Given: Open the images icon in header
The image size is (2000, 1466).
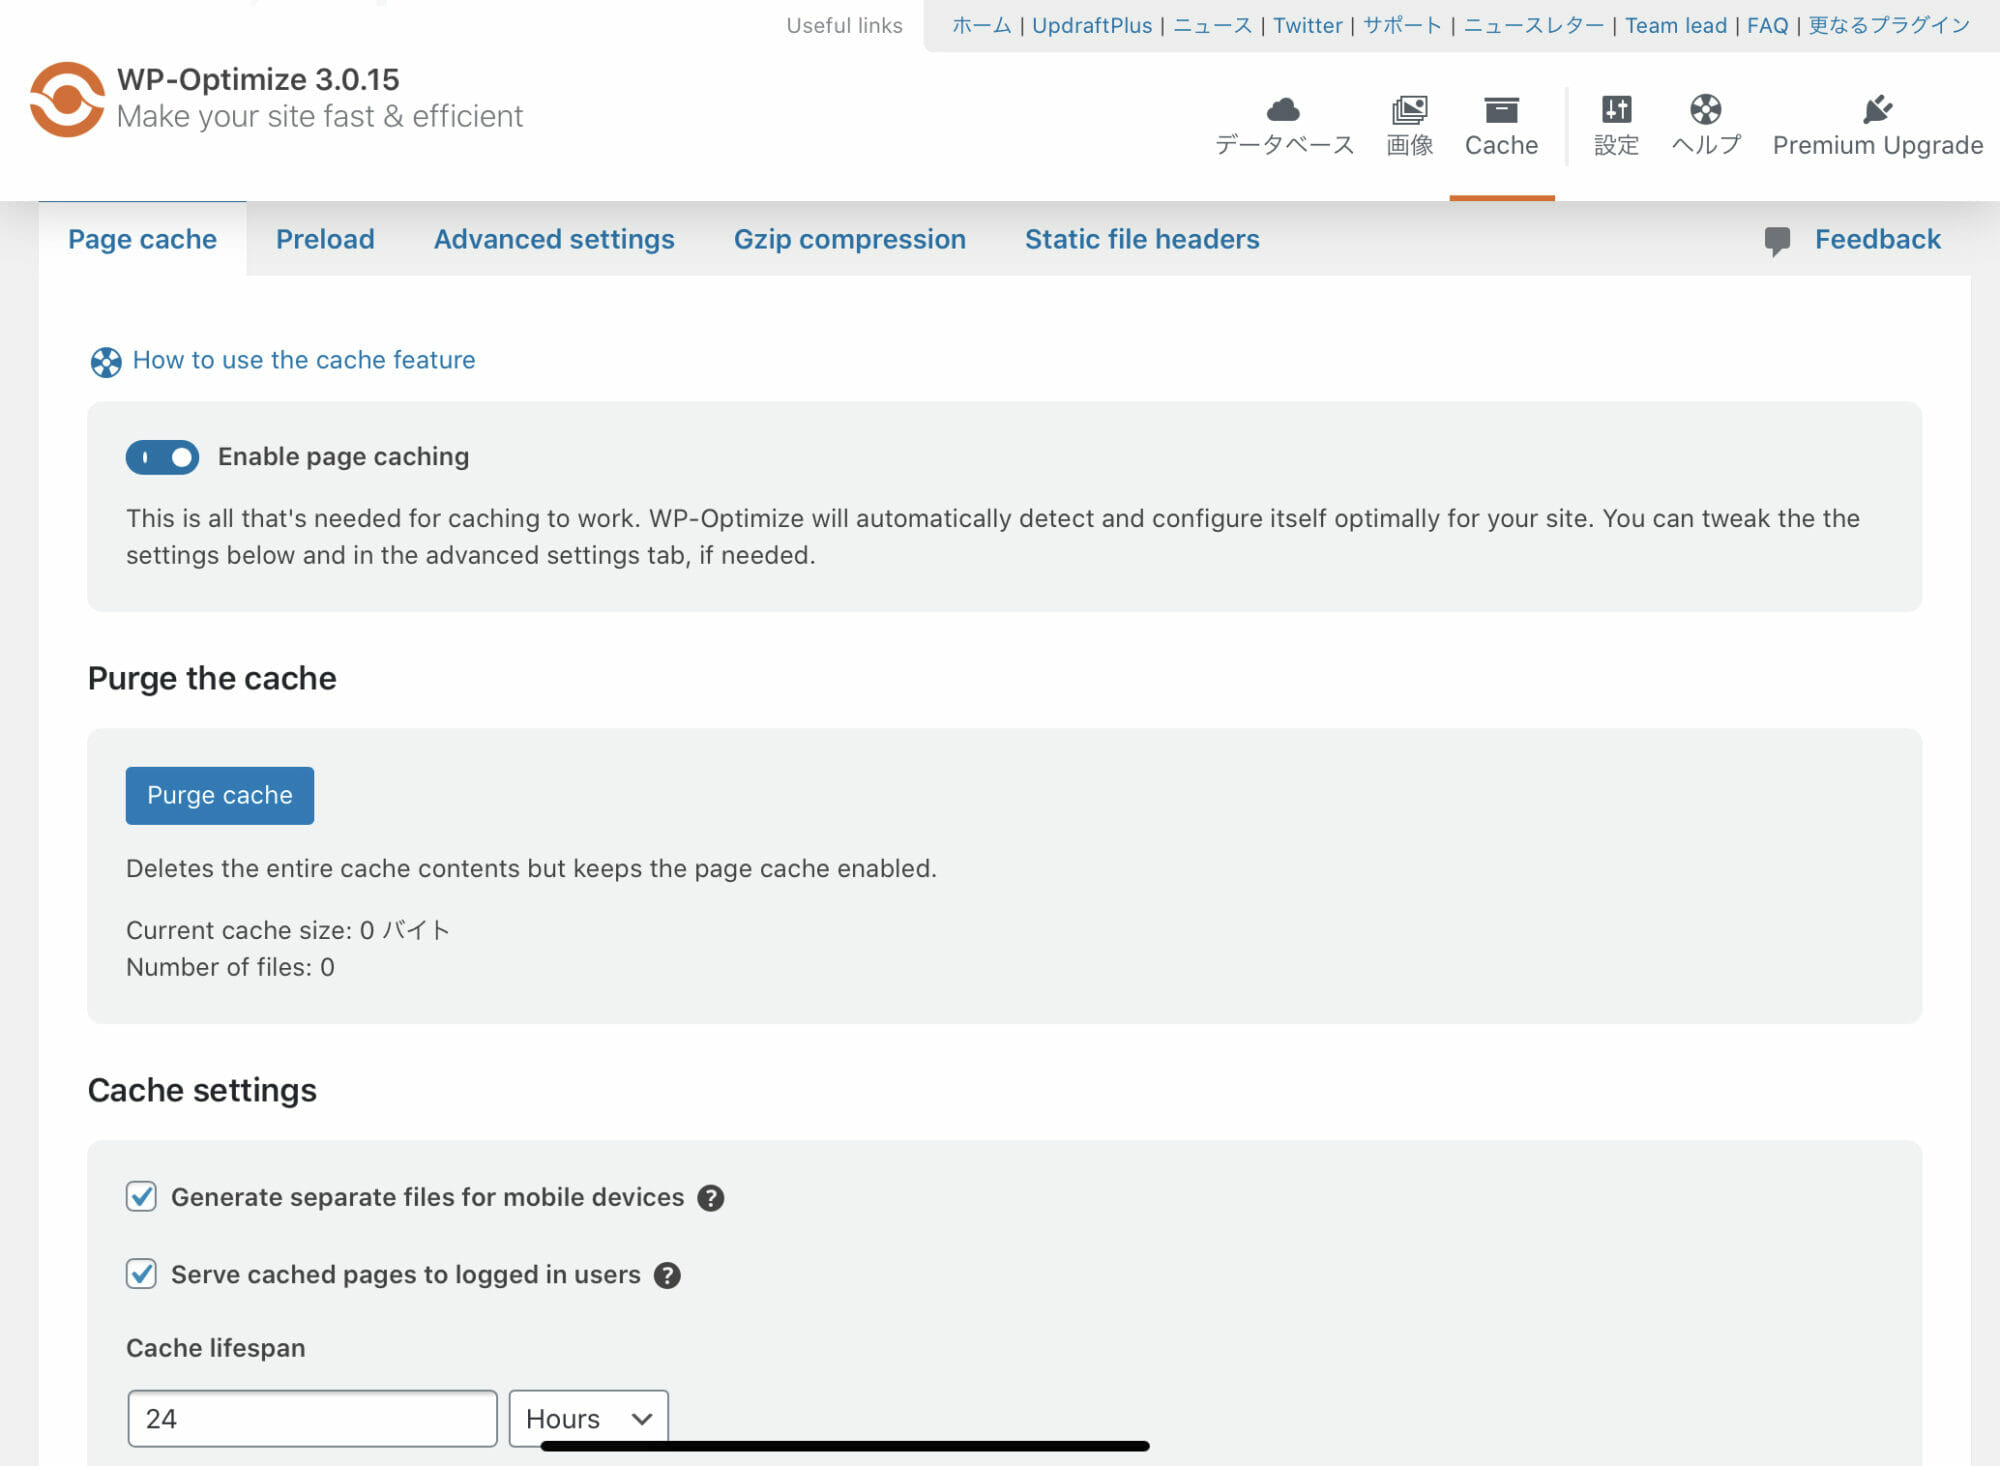Looking at the screenshot, I should coord(1409,109).
